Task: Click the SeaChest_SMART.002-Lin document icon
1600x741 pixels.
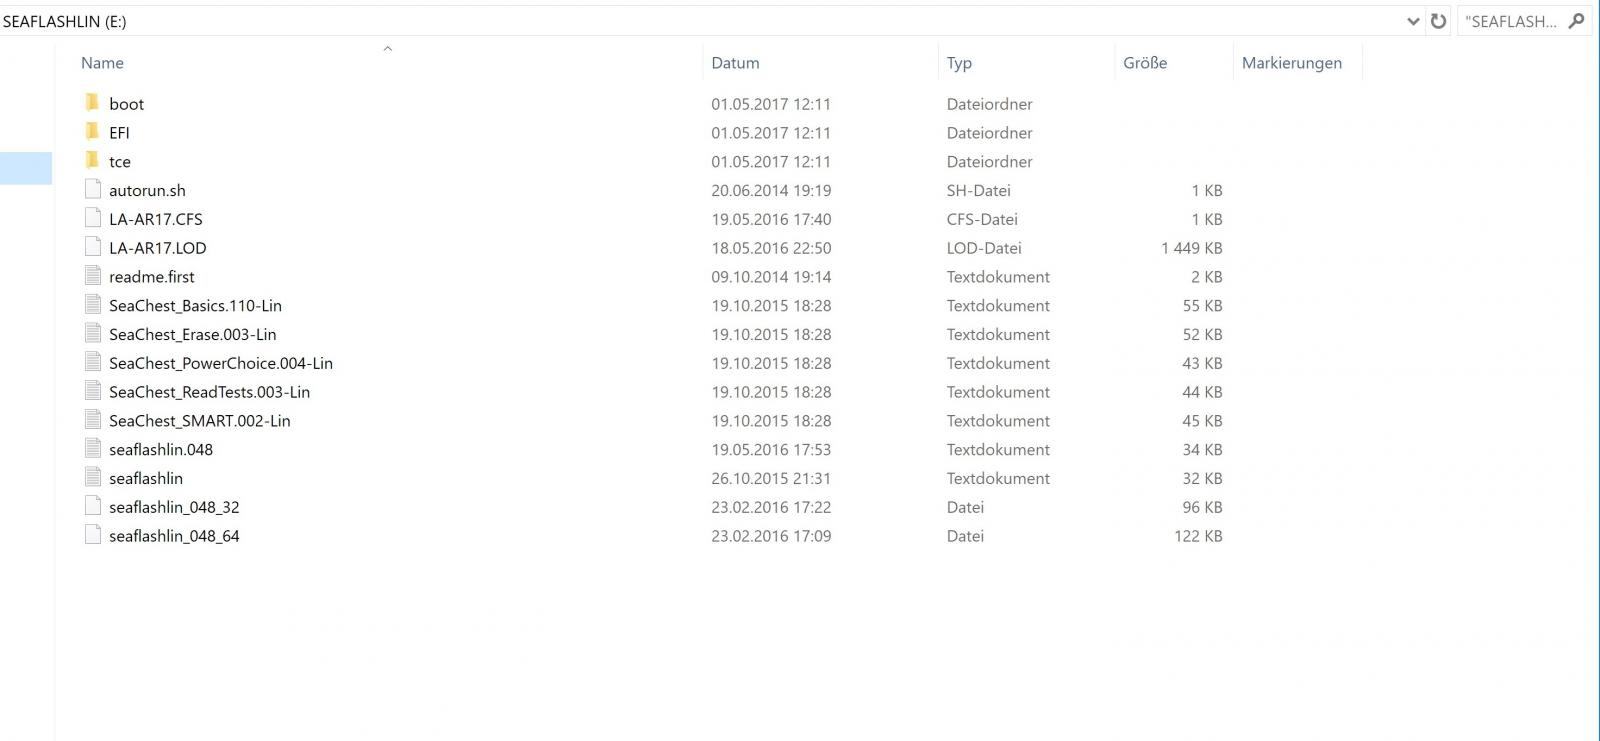Action: coord(93,421)
